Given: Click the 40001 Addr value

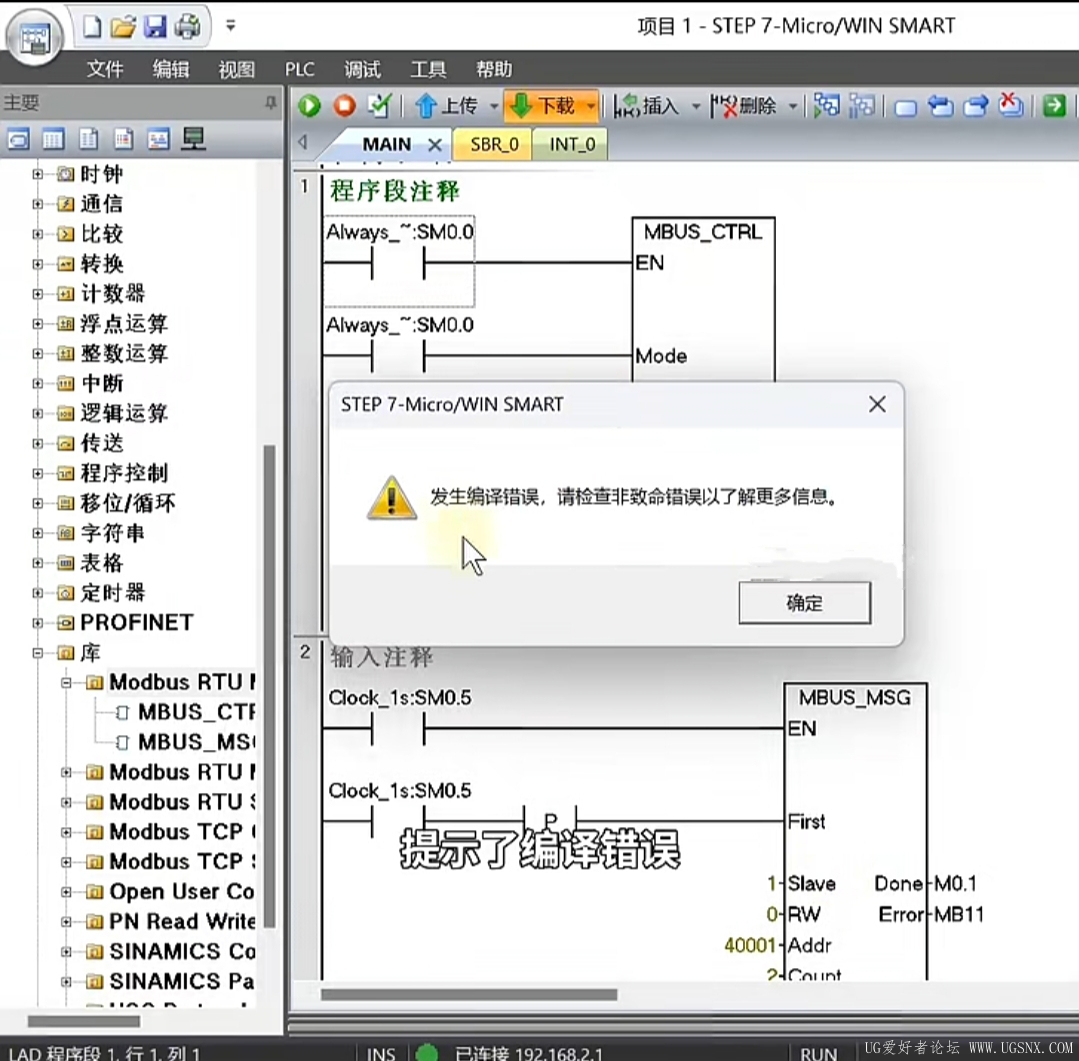Looking at the screenshot, I should coord(749,945).
